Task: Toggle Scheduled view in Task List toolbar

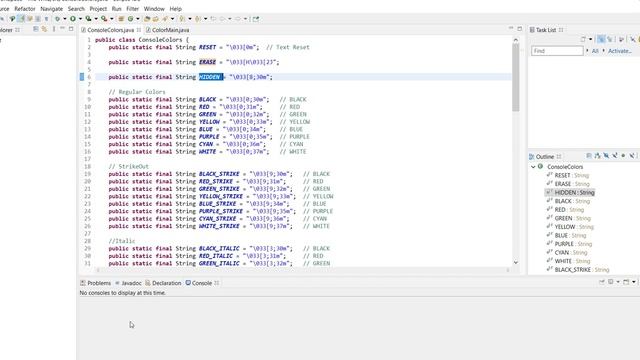Action: [x=610, y=39]
